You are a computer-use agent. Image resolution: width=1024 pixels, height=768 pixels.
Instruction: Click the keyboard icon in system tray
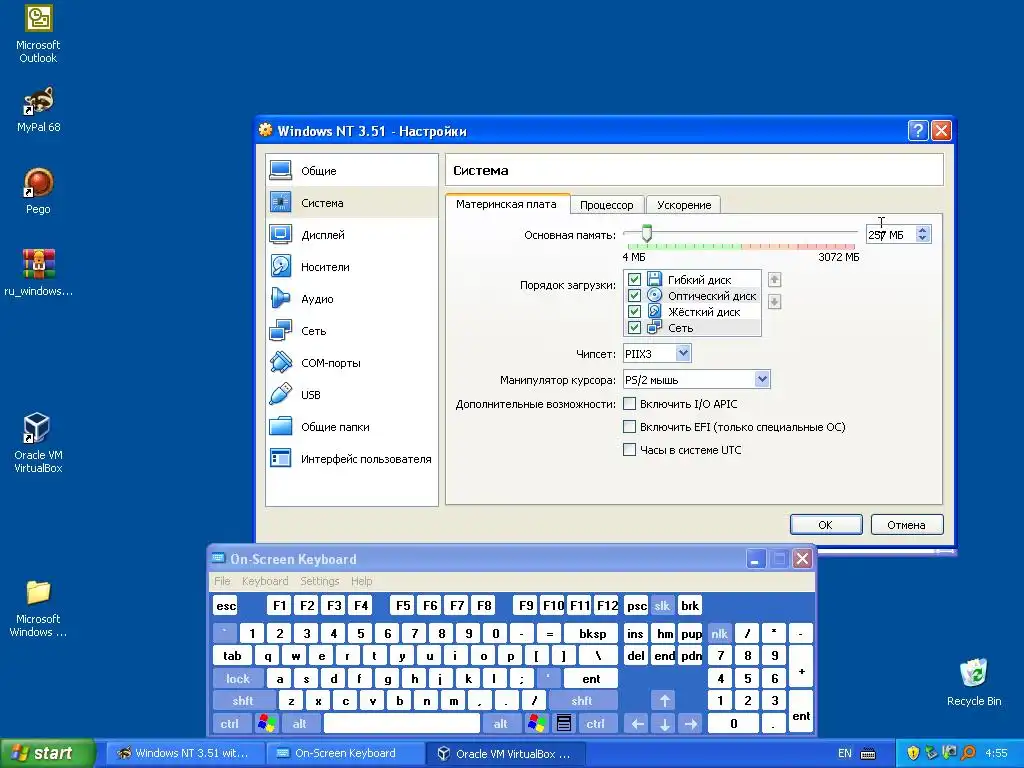868,754
